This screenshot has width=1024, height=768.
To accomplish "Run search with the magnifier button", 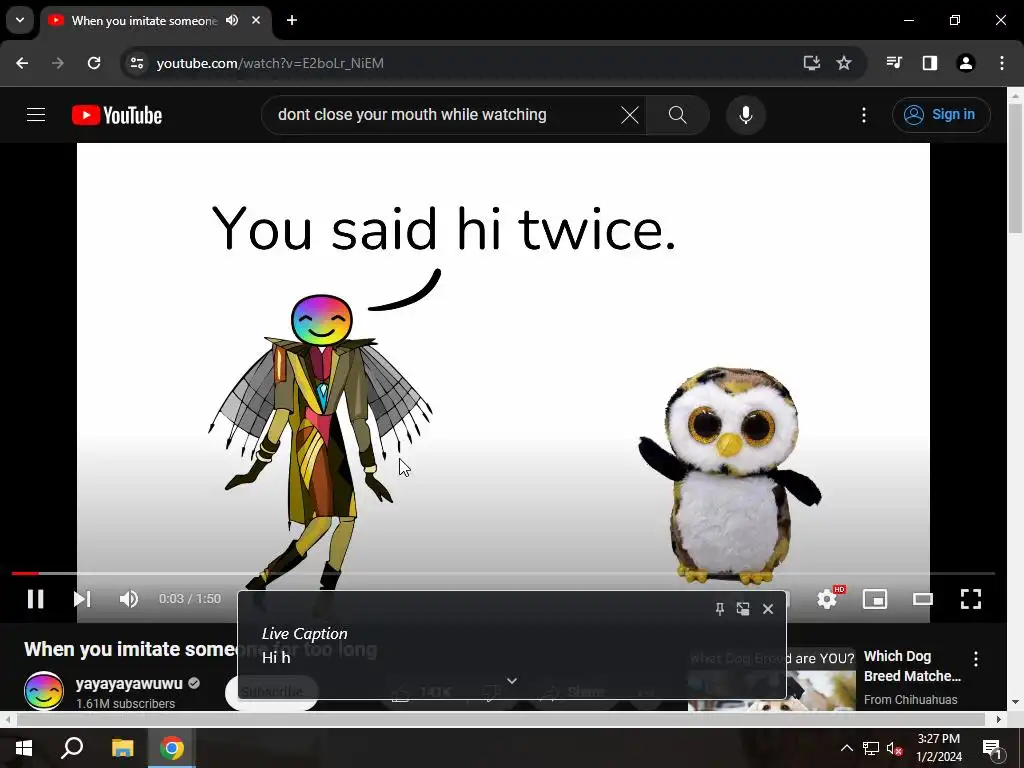I will [678, 115].
